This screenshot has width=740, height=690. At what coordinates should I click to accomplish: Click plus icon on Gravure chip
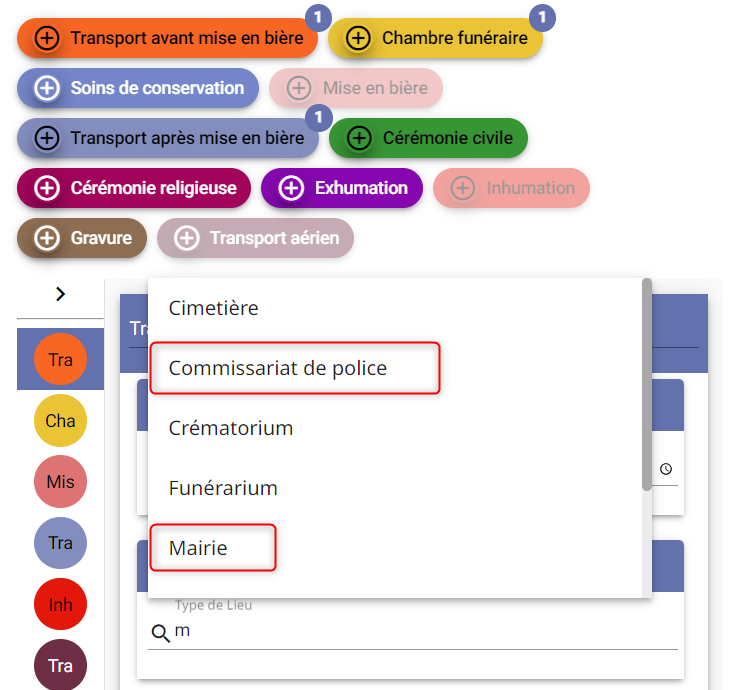click(x=46, y=238)
